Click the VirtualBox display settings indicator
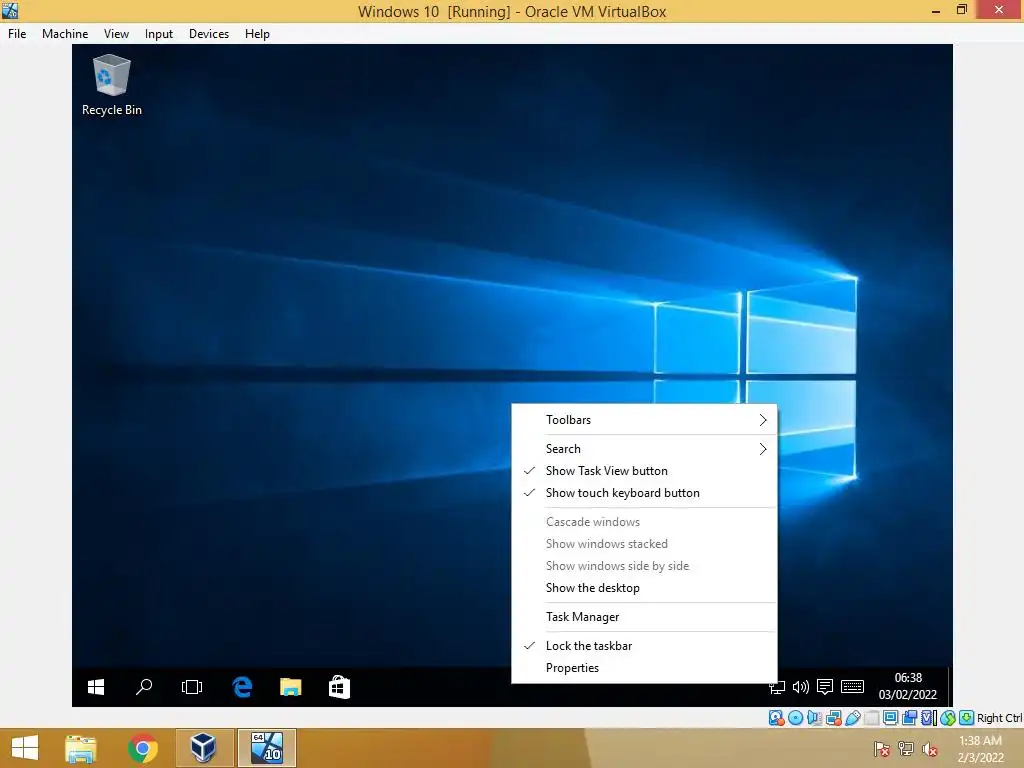 point(890,718)
